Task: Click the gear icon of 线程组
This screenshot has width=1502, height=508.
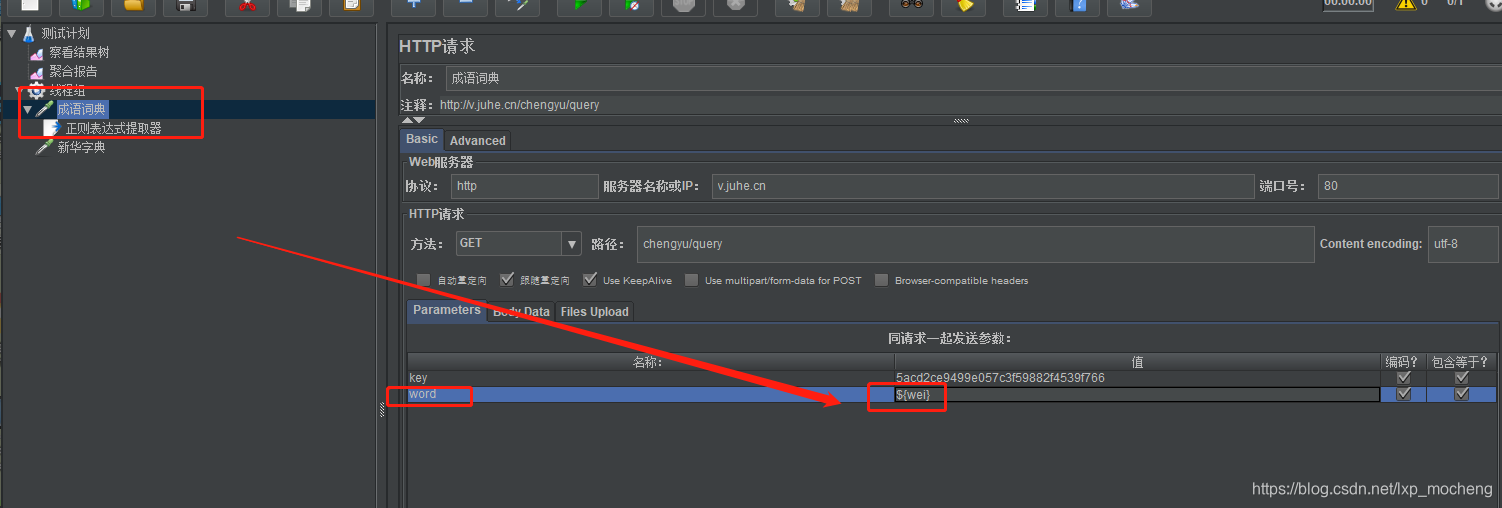Action: coord(37,90)
